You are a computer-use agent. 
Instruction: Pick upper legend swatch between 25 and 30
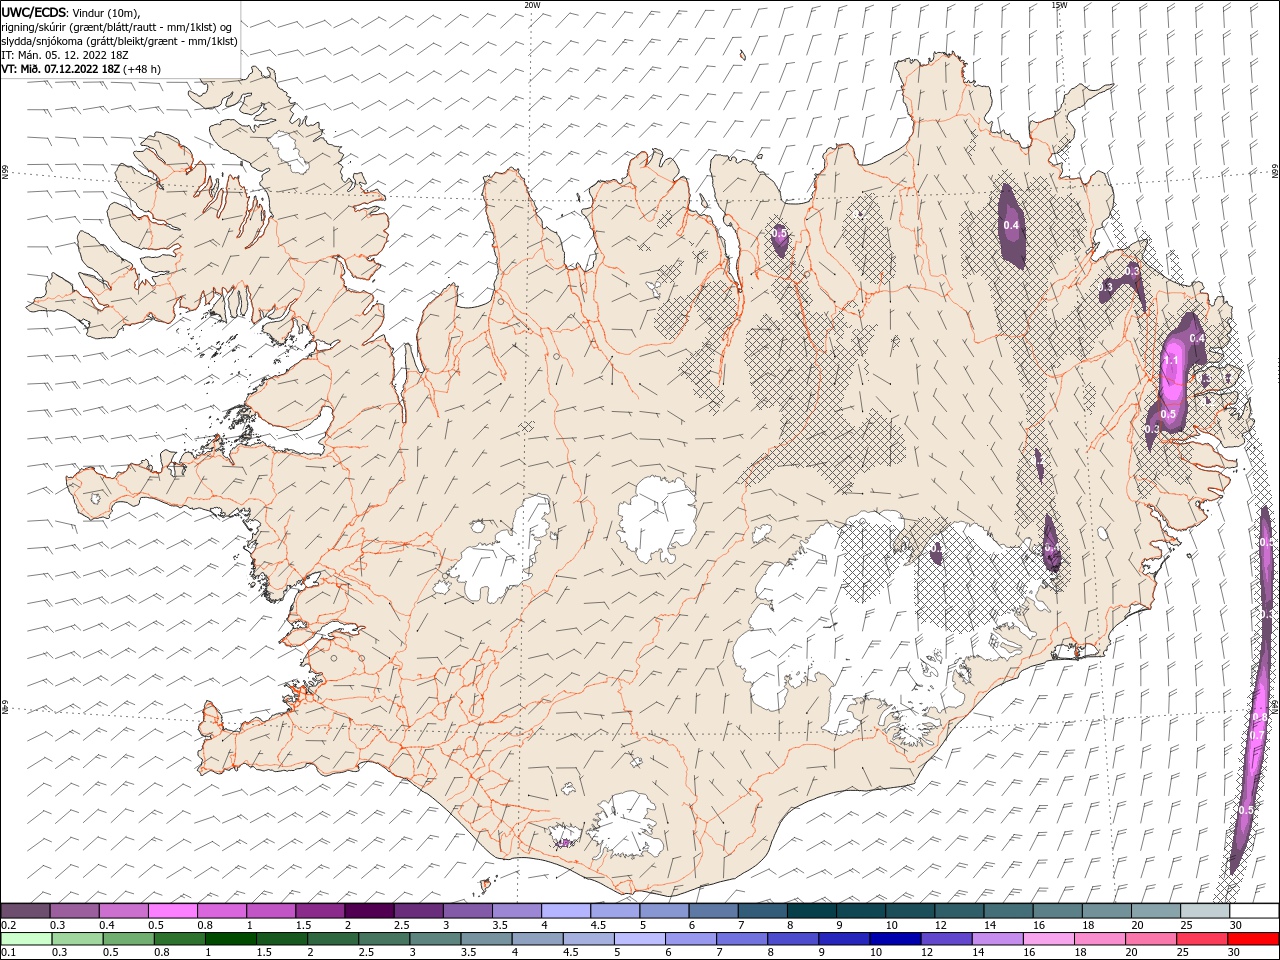pos(1204,911)
